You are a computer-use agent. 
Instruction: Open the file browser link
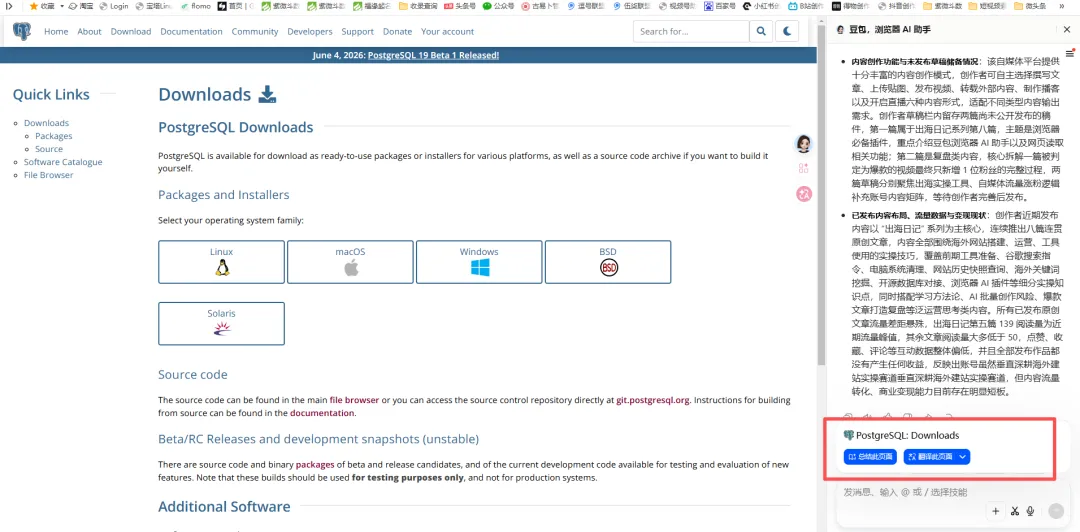click(354, 400)
